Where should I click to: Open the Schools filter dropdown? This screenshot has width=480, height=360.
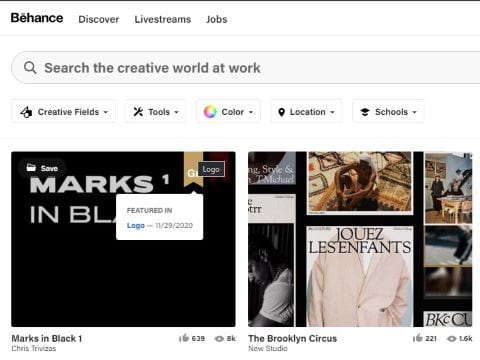(x=388, y=112)
